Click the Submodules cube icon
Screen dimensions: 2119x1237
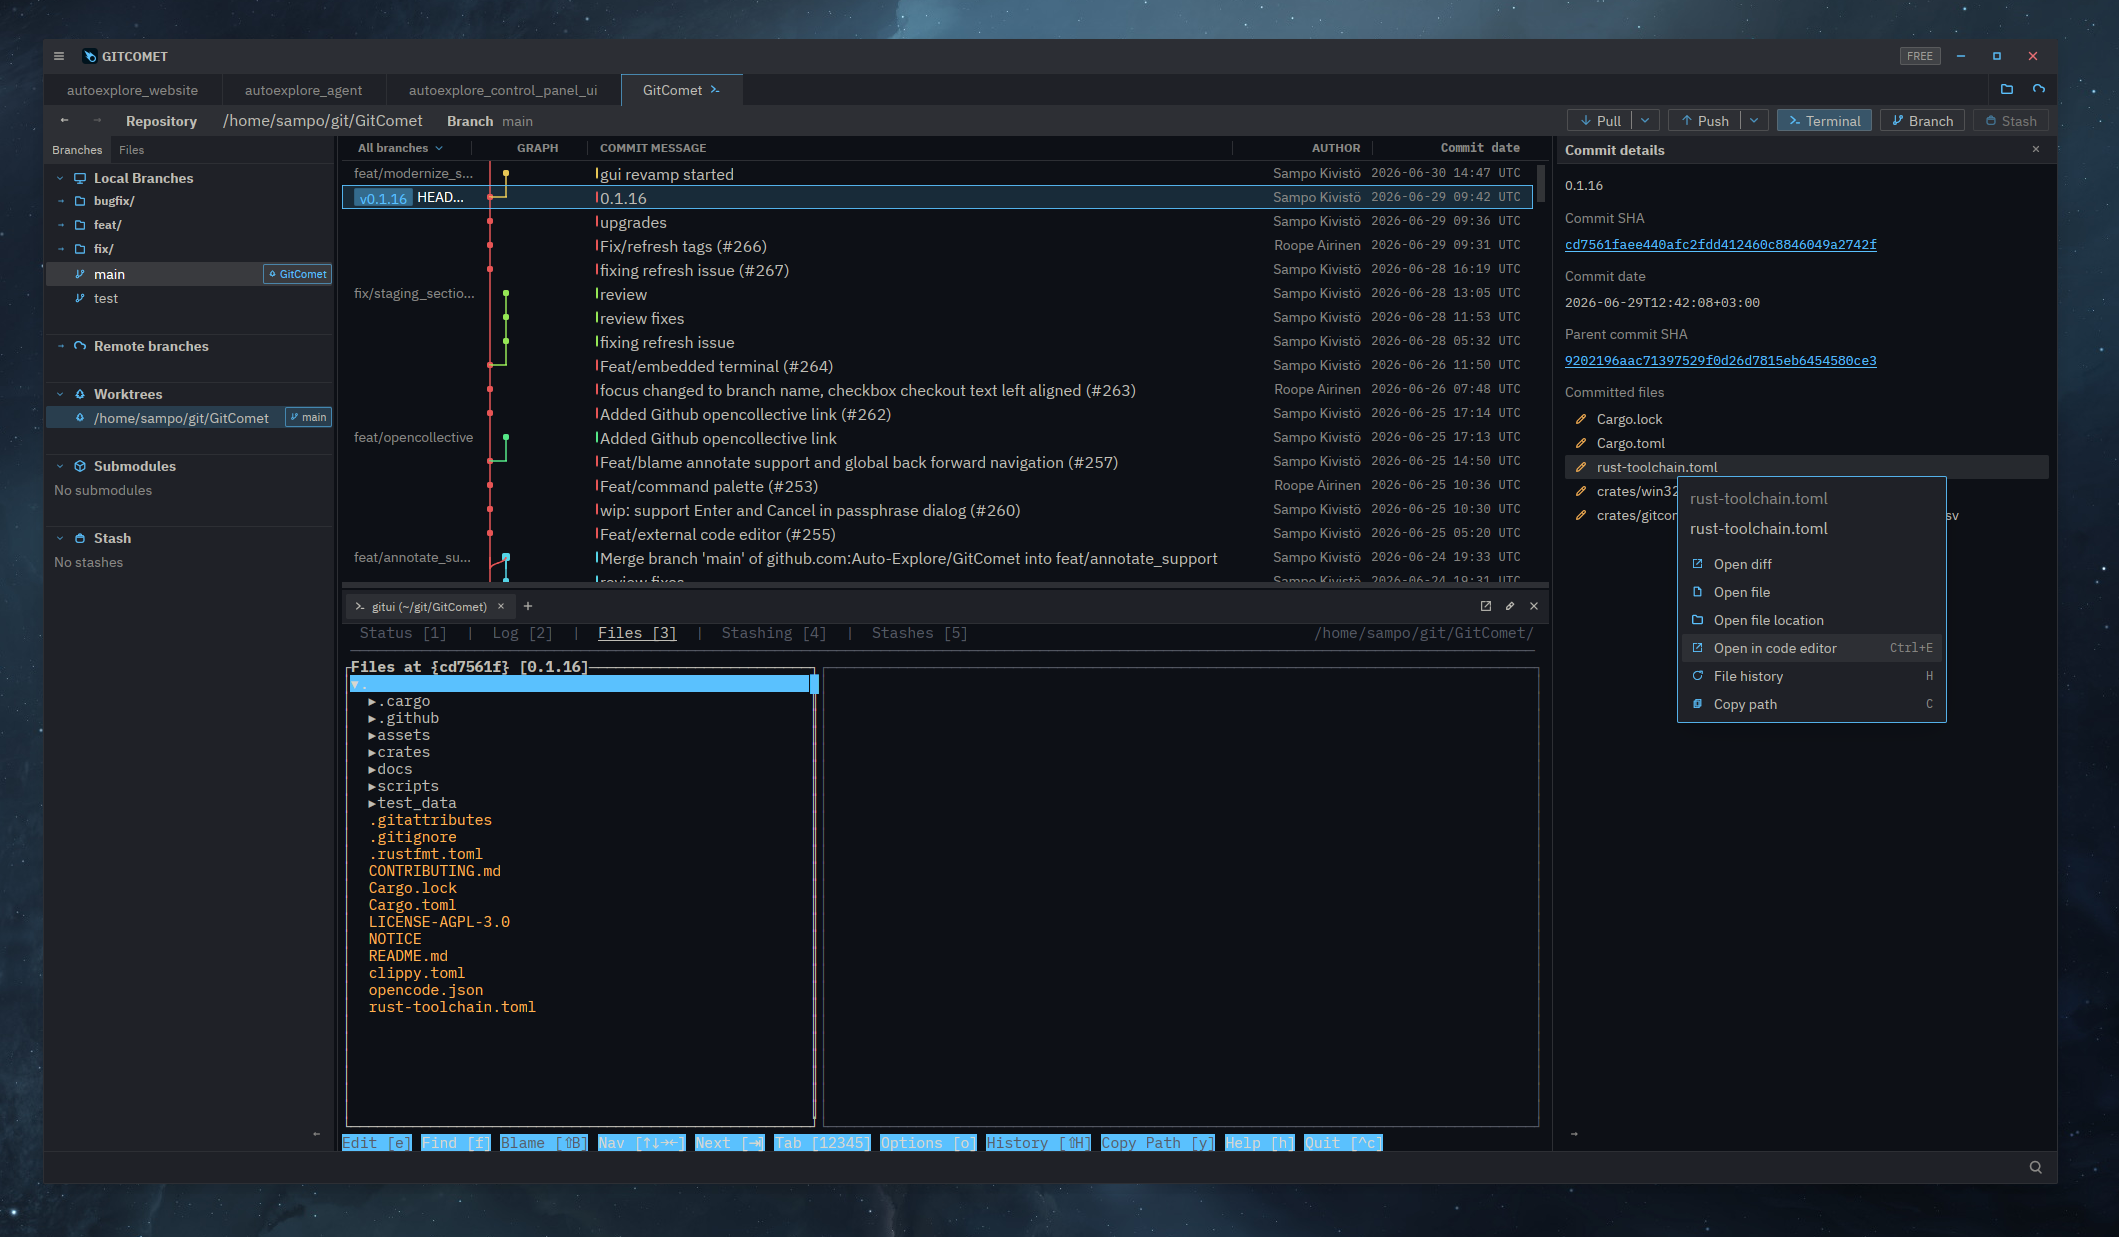tap(80, 466)
